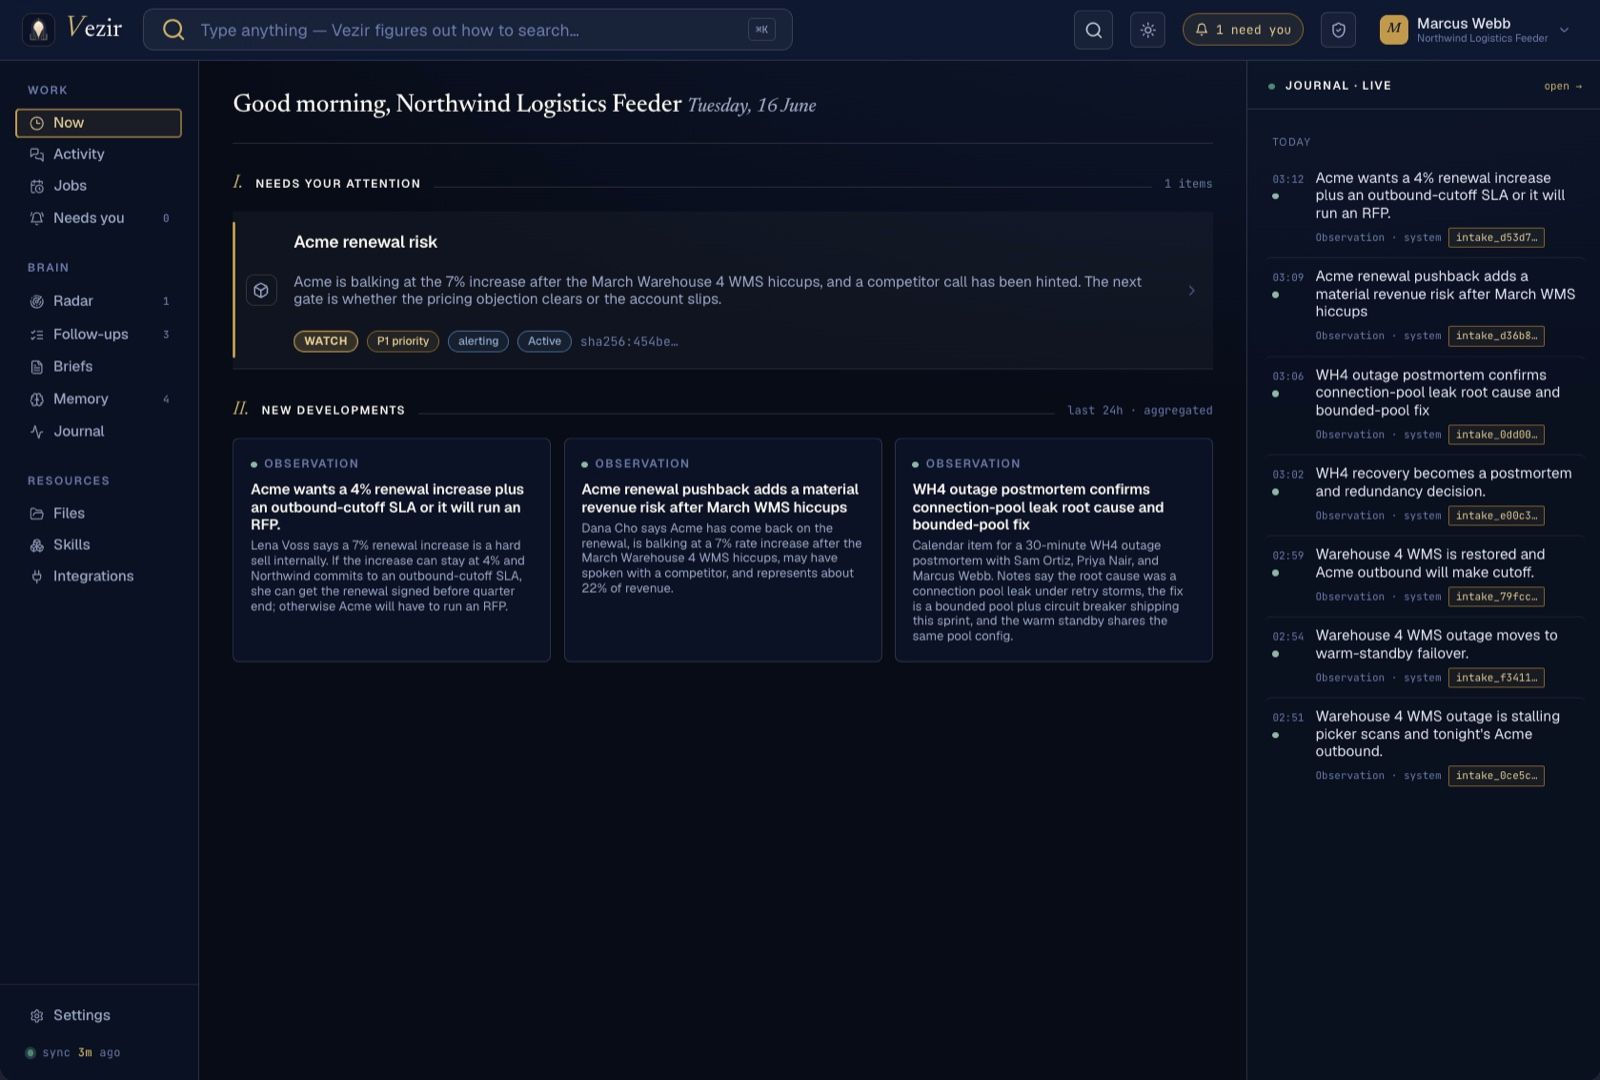
Task: Open the standalone search button in header
Action: click(x=1093, y=30)
